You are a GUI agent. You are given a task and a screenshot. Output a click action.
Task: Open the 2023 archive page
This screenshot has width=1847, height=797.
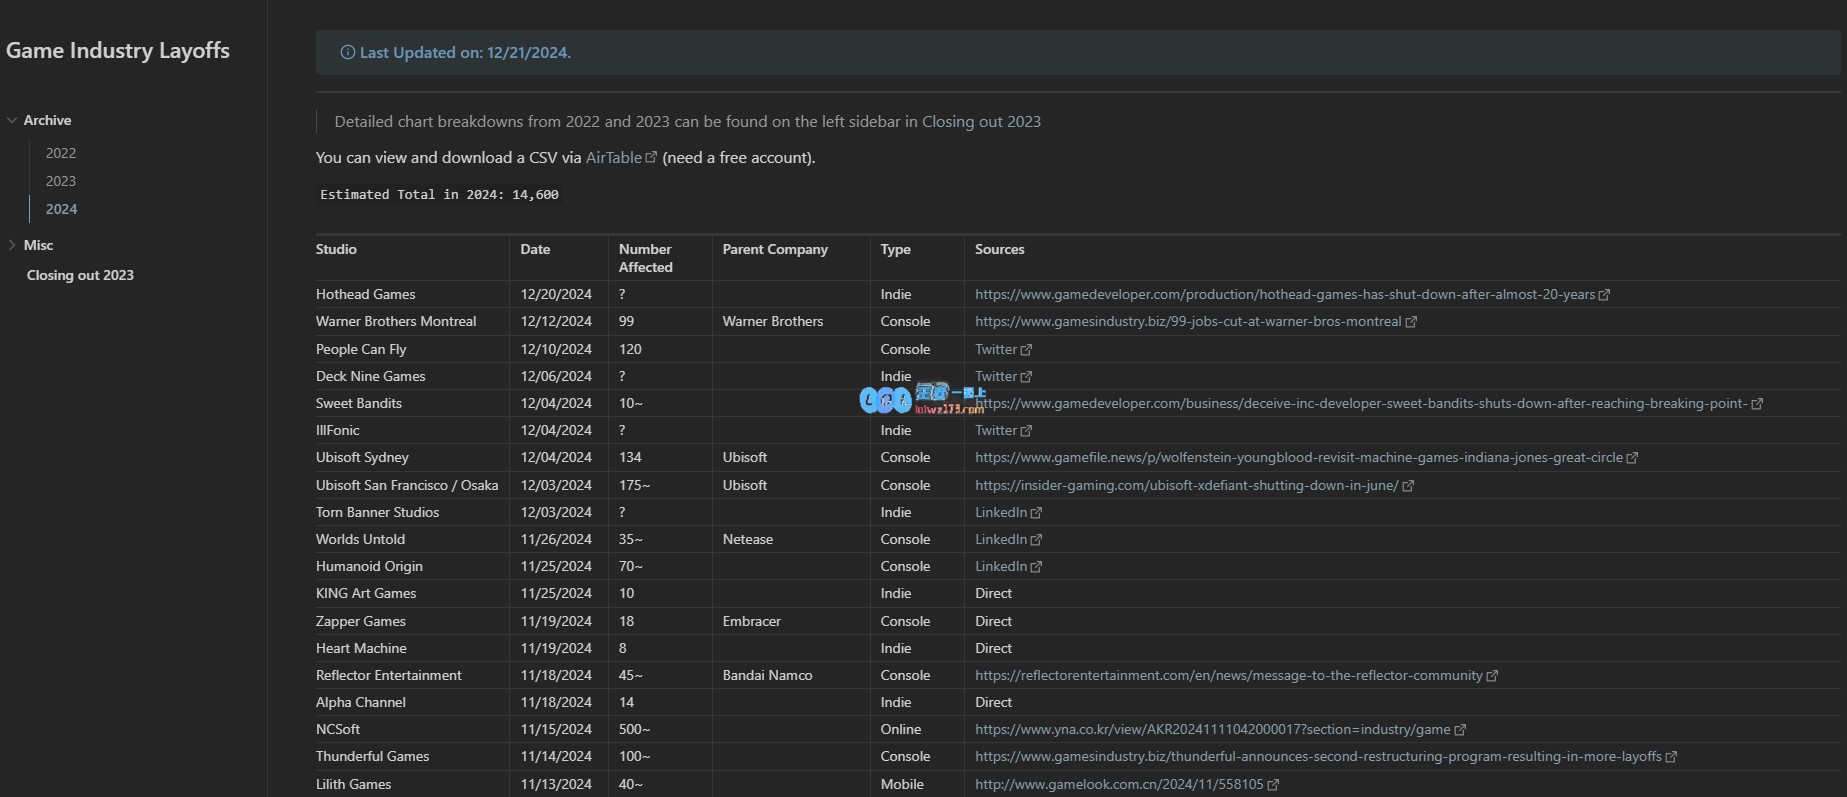click(x=61, y=181)
